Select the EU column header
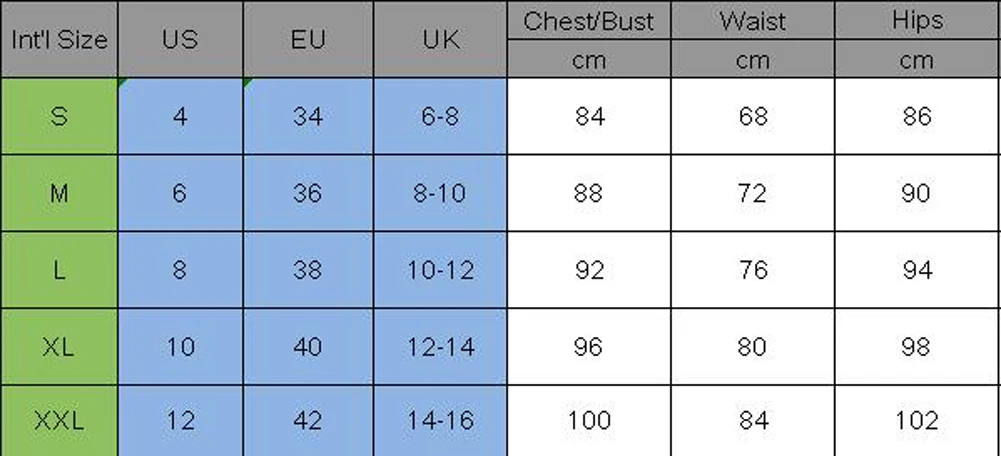The width and height of the screenshot is (1001, 456). click(x=308, y=40)
